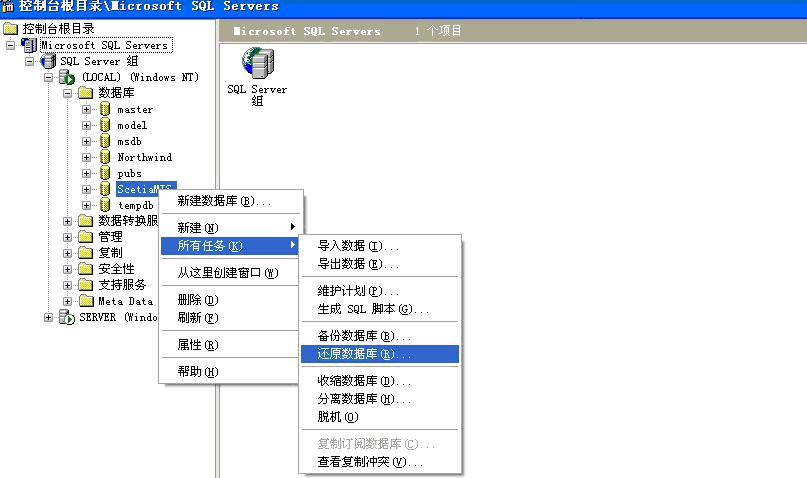Viewport: 807px width, 478px height.
Task: Click the SQL Server 组 icon in right pane
Action: coord(257,65)
